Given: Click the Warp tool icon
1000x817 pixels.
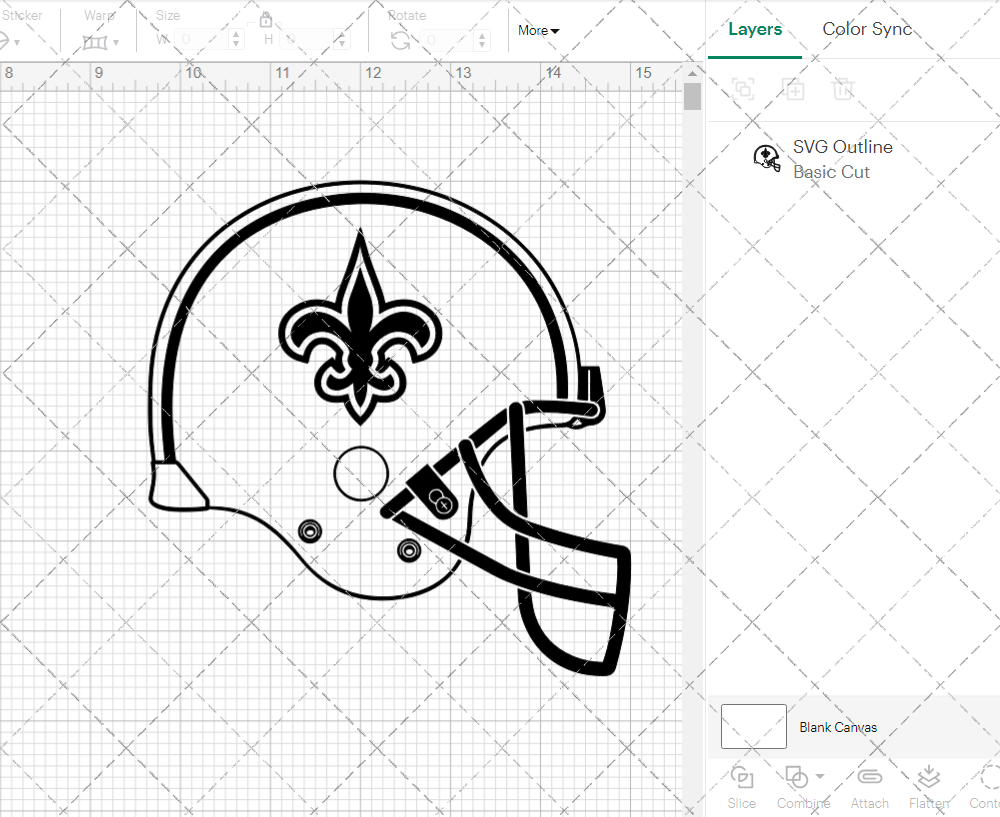Looking at the screenshot, I should pyautogui.click(x=95, y=43).
